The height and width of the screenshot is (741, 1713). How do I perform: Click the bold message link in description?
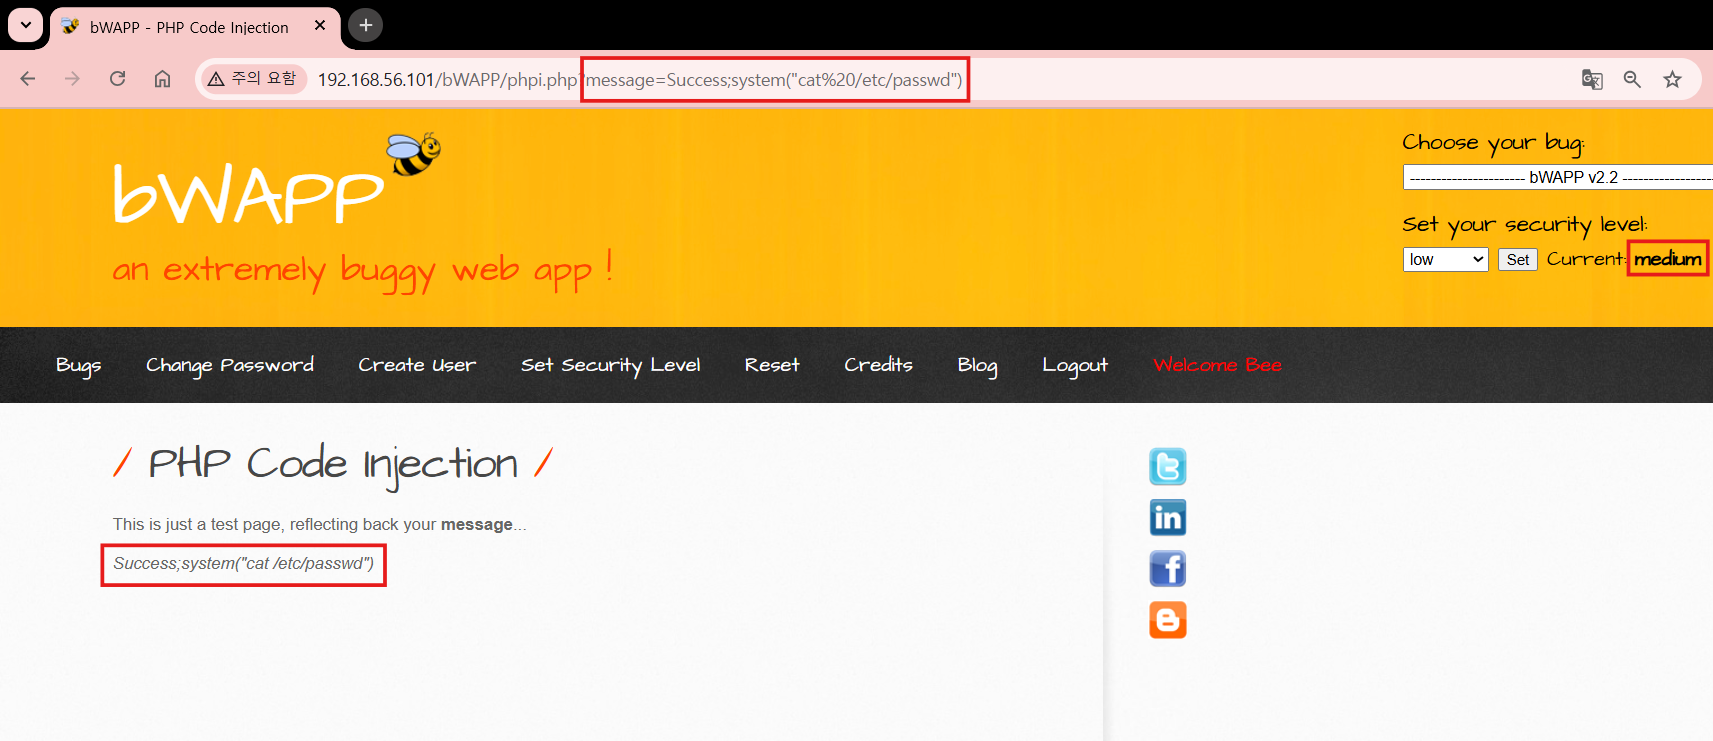point(477,524)
